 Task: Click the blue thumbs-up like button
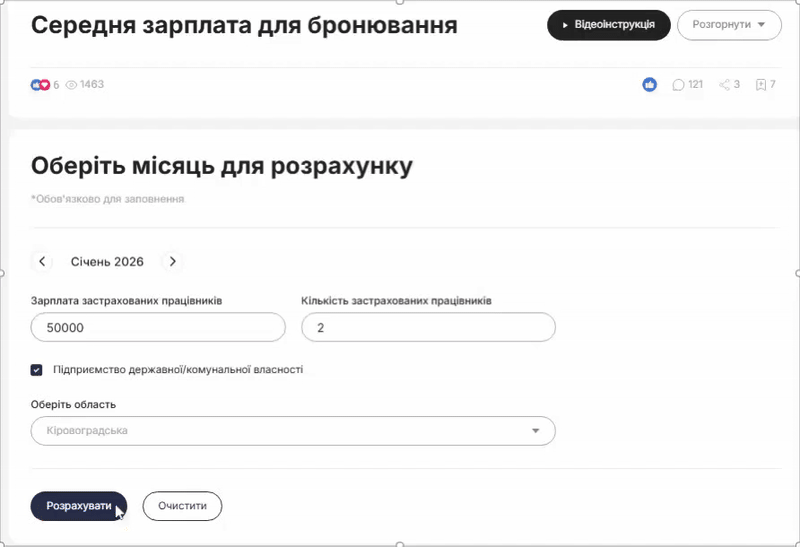coord(649,85)
